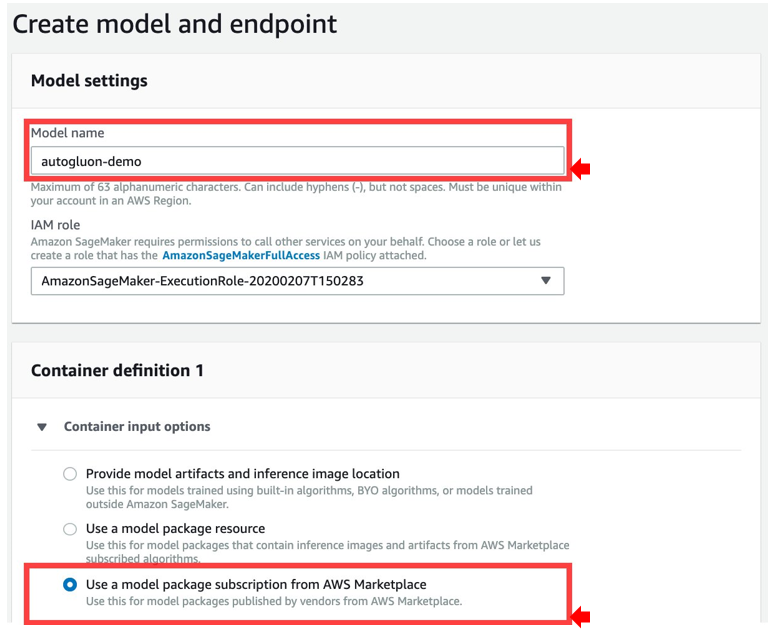Select the AWS Marketplace model package subscription radio

point(70,585)
